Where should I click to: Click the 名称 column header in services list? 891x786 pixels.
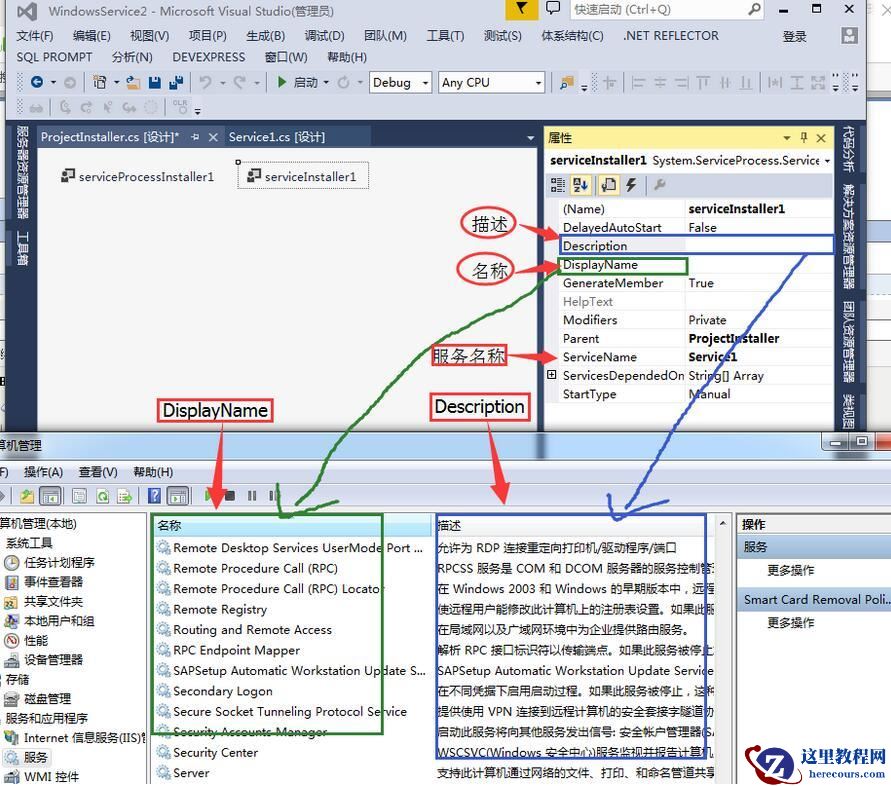point(293,526)
